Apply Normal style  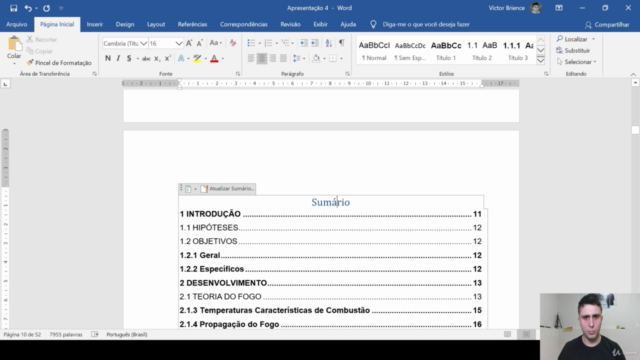pos(374,51)
